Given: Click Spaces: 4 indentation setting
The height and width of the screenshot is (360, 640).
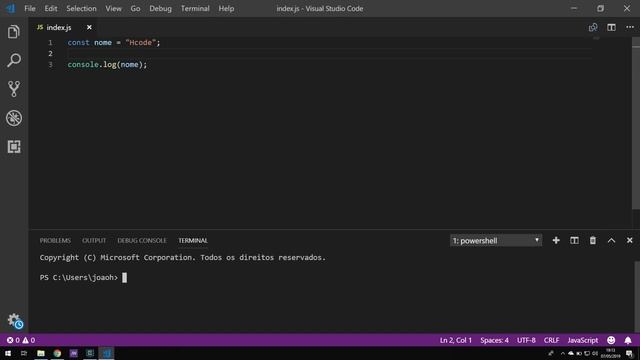Looking at the screenshot, I should (x=494, y=340).
